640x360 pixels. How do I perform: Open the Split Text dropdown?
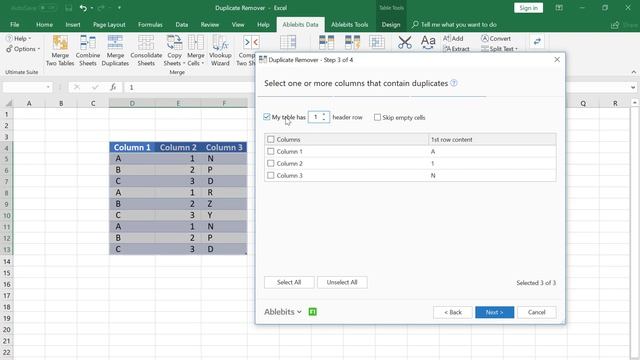499,49
